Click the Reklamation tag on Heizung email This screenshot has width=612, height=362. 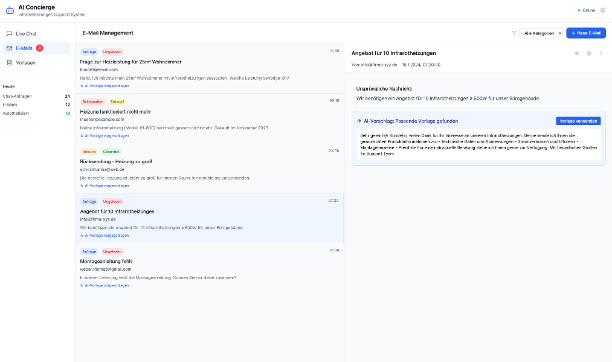click(93, 102)
